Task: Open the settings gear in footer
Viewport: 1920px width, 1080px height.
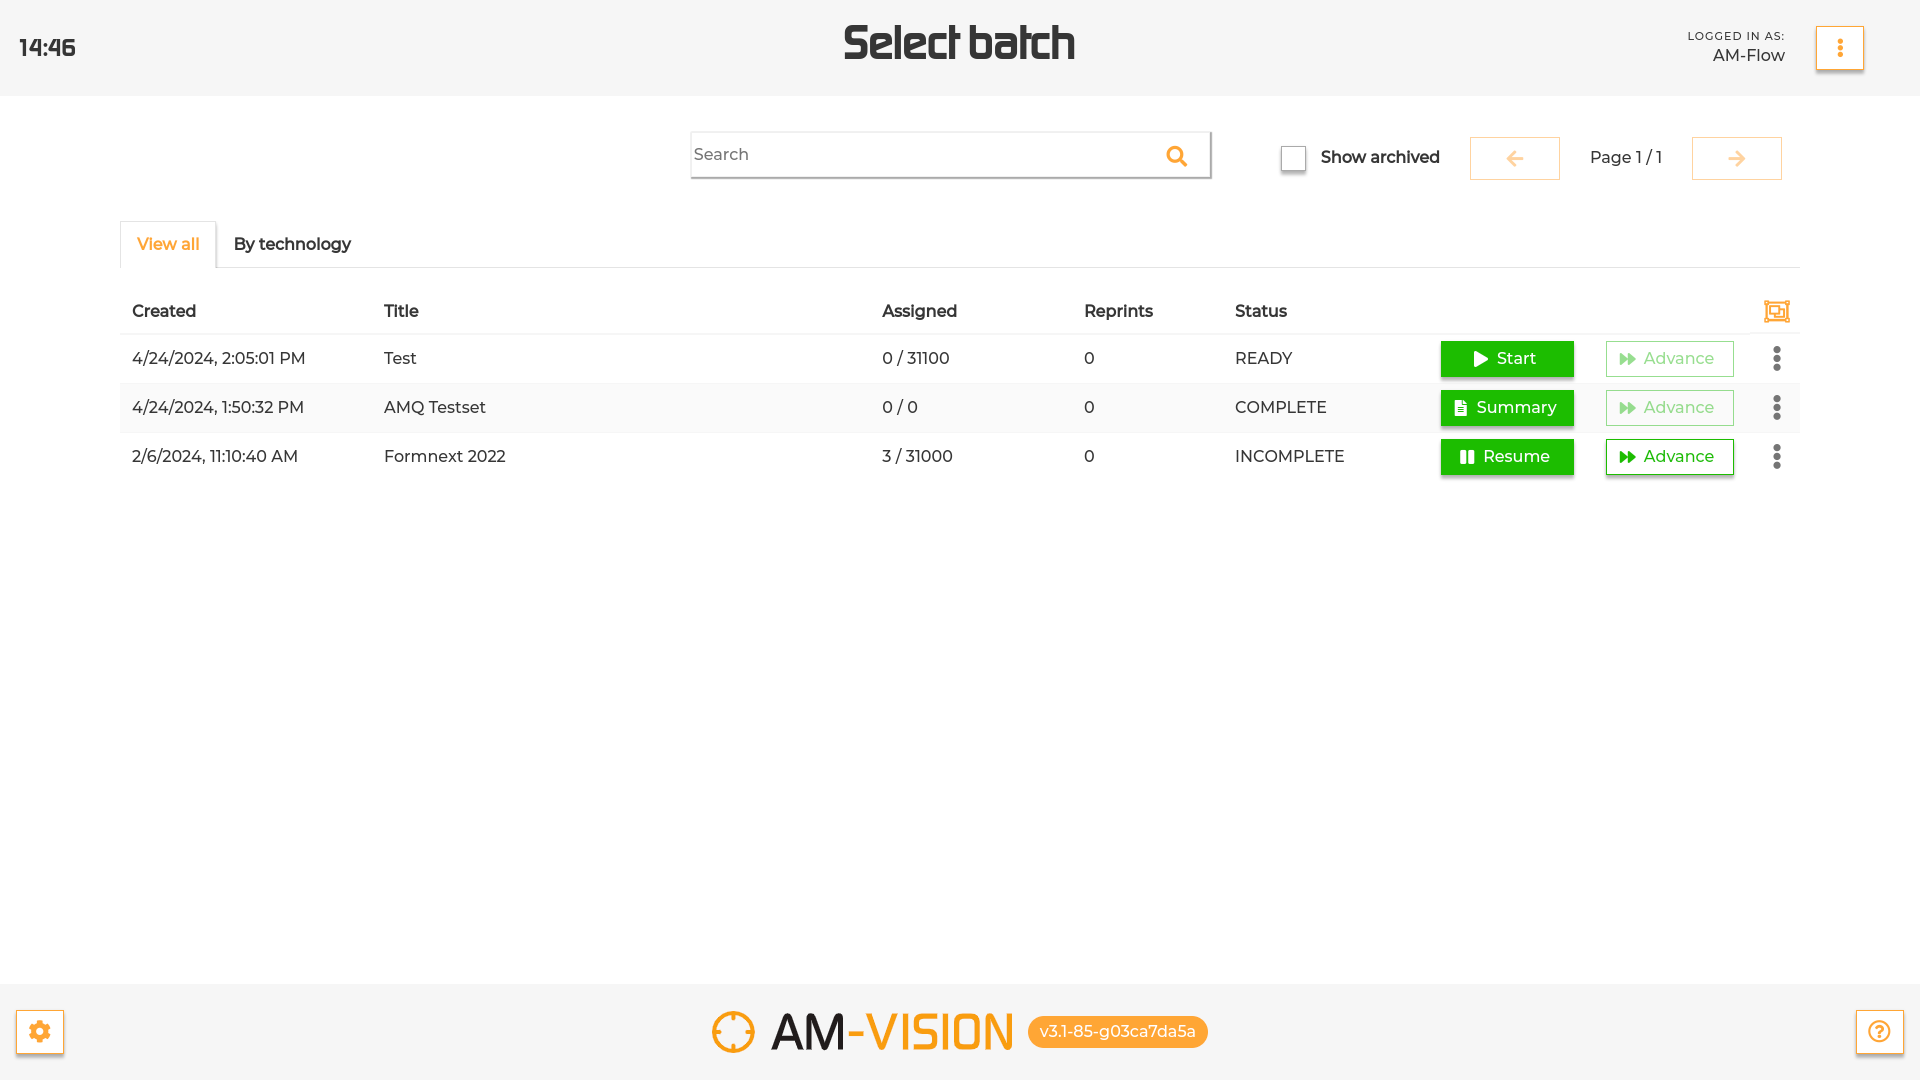Action: tap(40, 1031)
